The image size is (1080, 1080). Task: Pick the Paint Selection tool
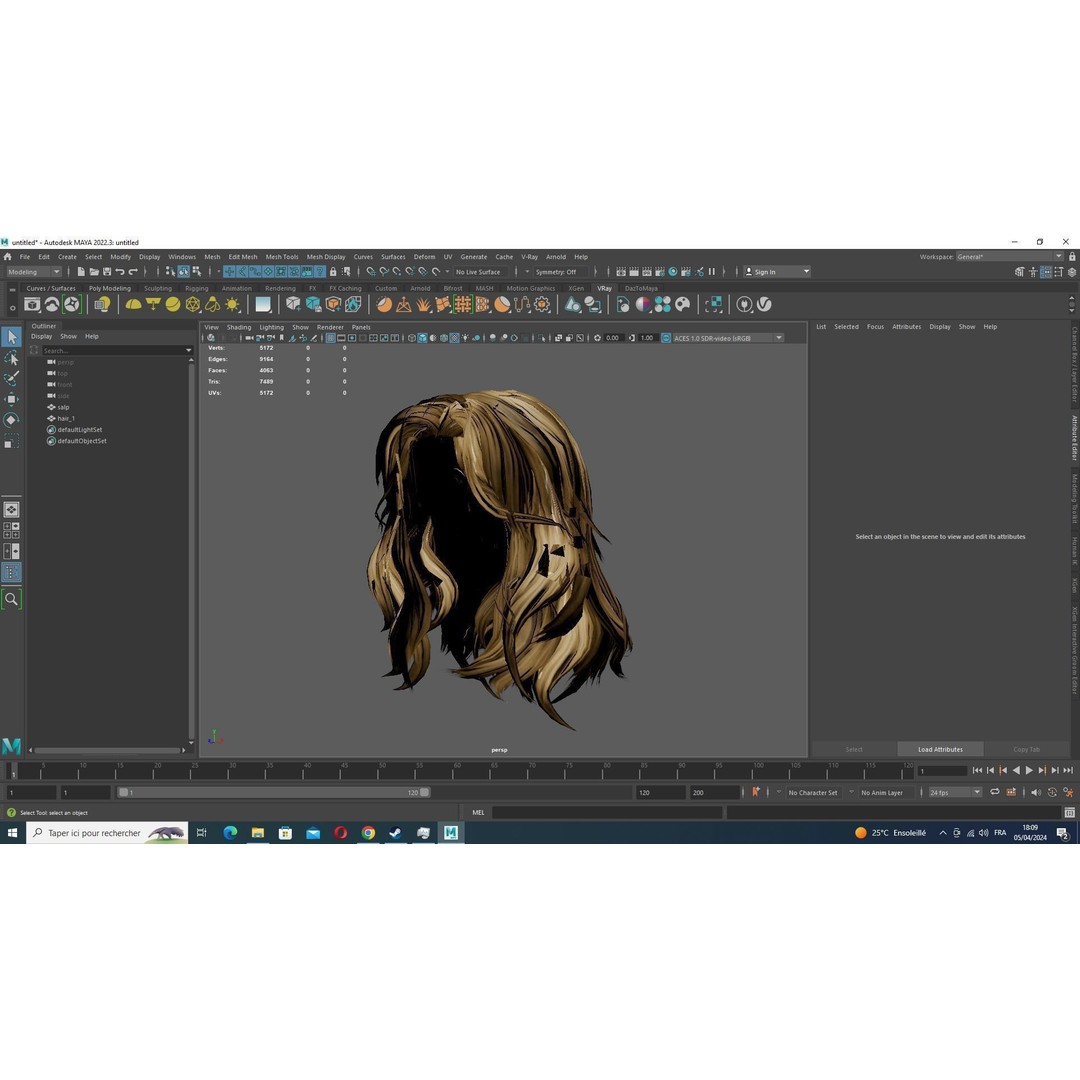12,378
